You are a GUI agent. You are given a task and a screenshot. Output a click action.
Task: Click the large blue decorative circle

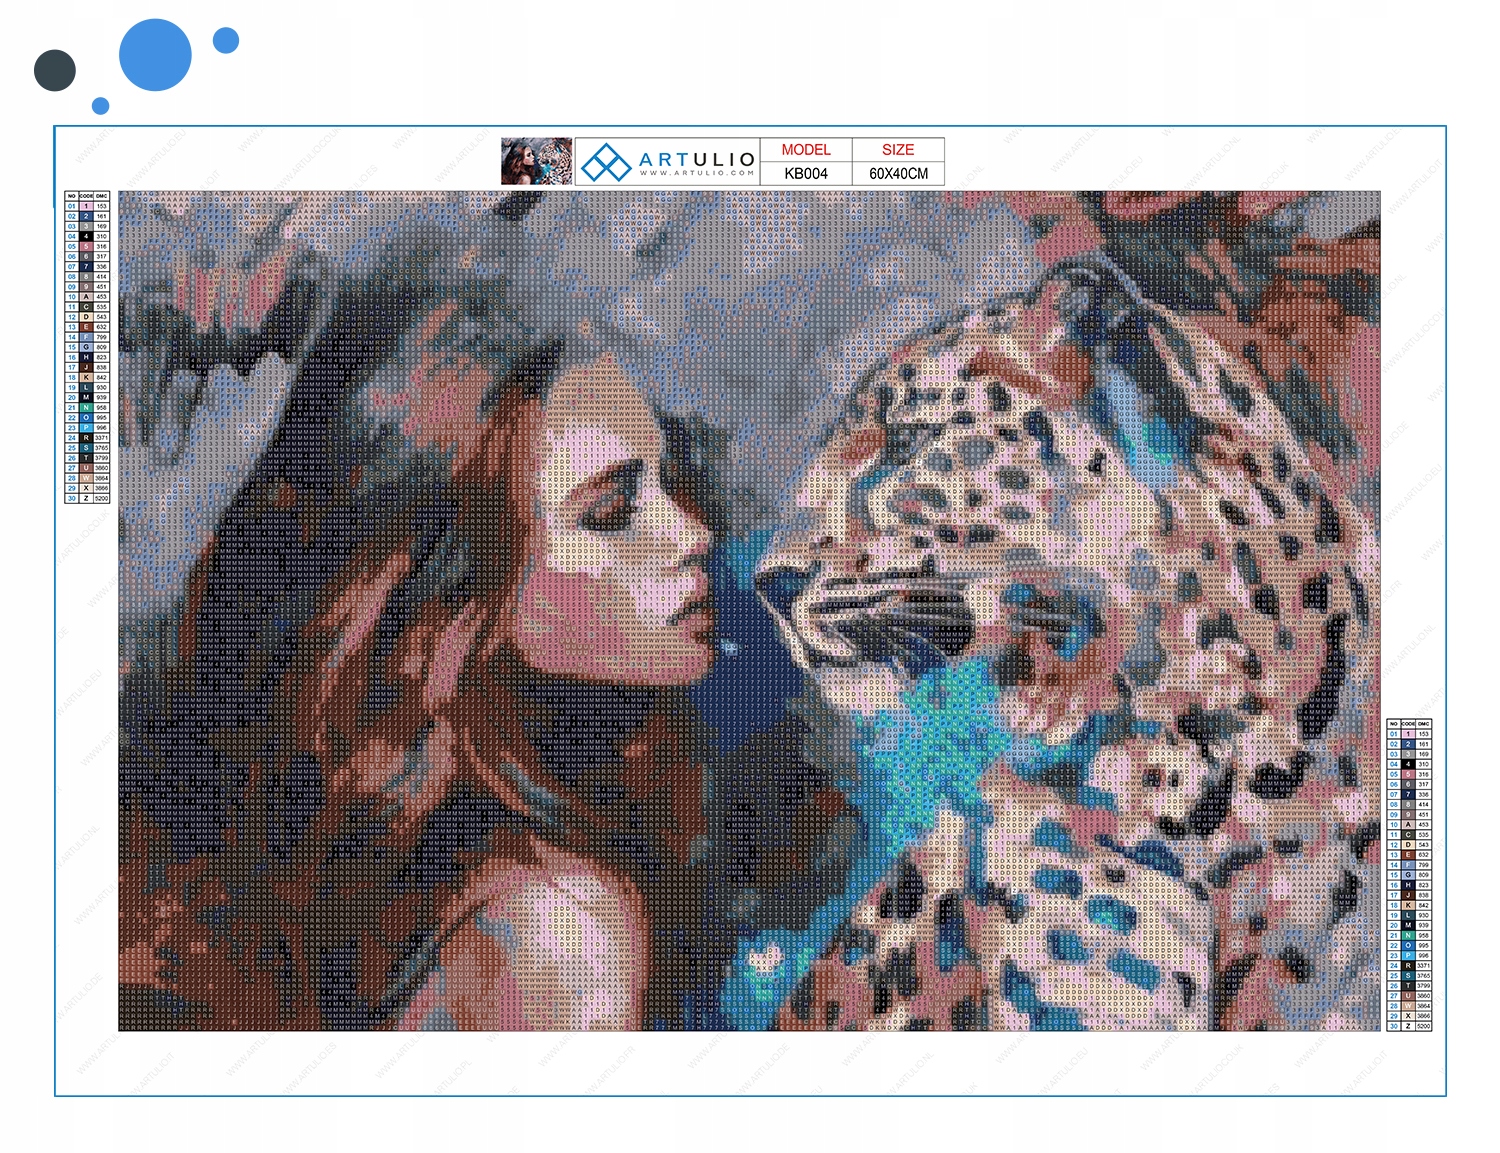(x=155, y=55)
